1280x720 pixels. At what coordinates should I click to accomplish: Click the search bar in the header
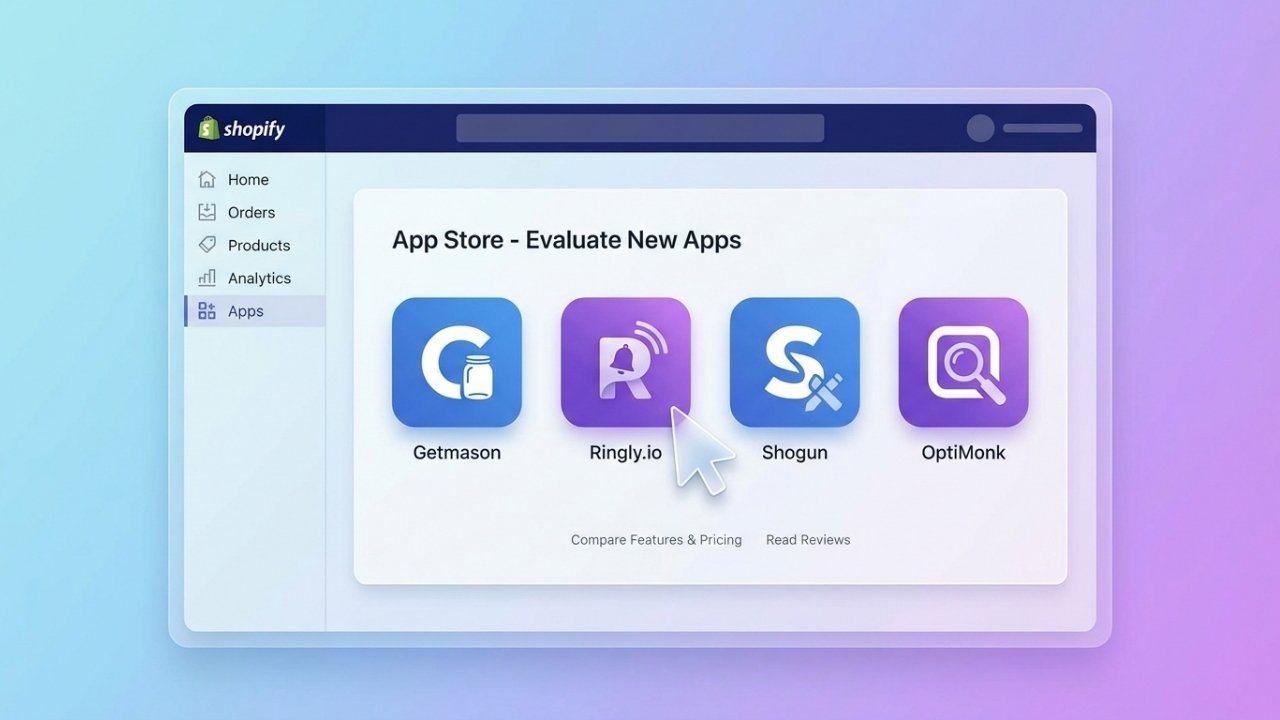pos(640,128)
